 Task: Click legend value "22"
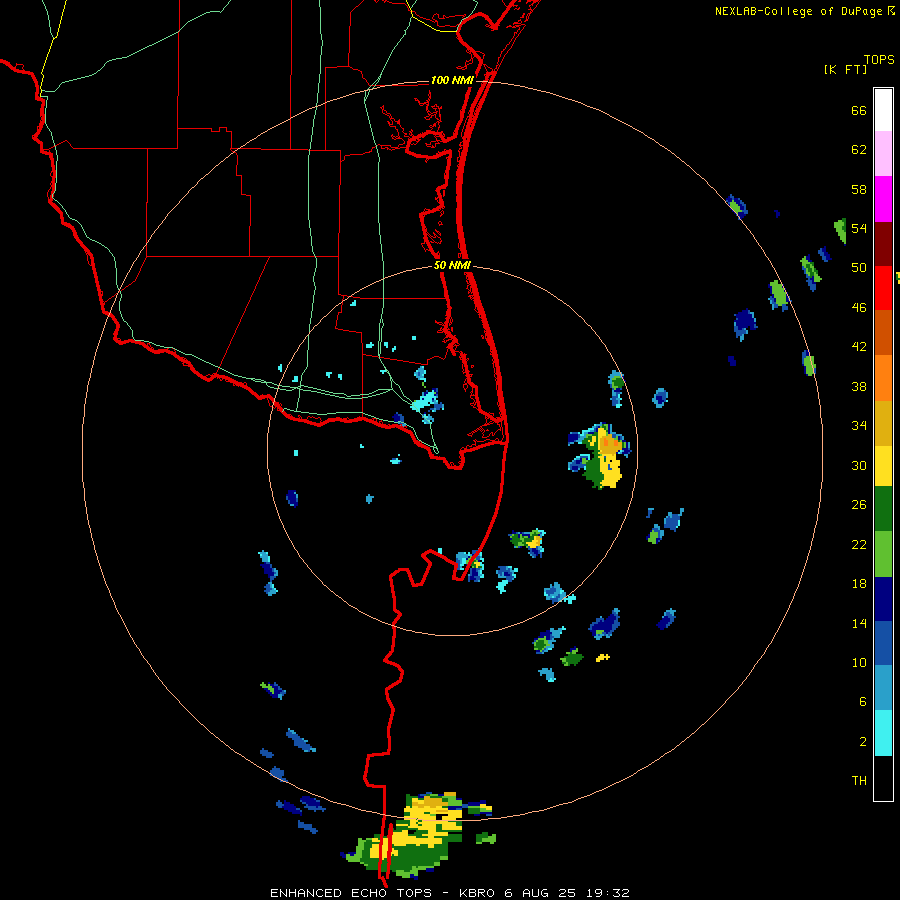pos(859,544)
